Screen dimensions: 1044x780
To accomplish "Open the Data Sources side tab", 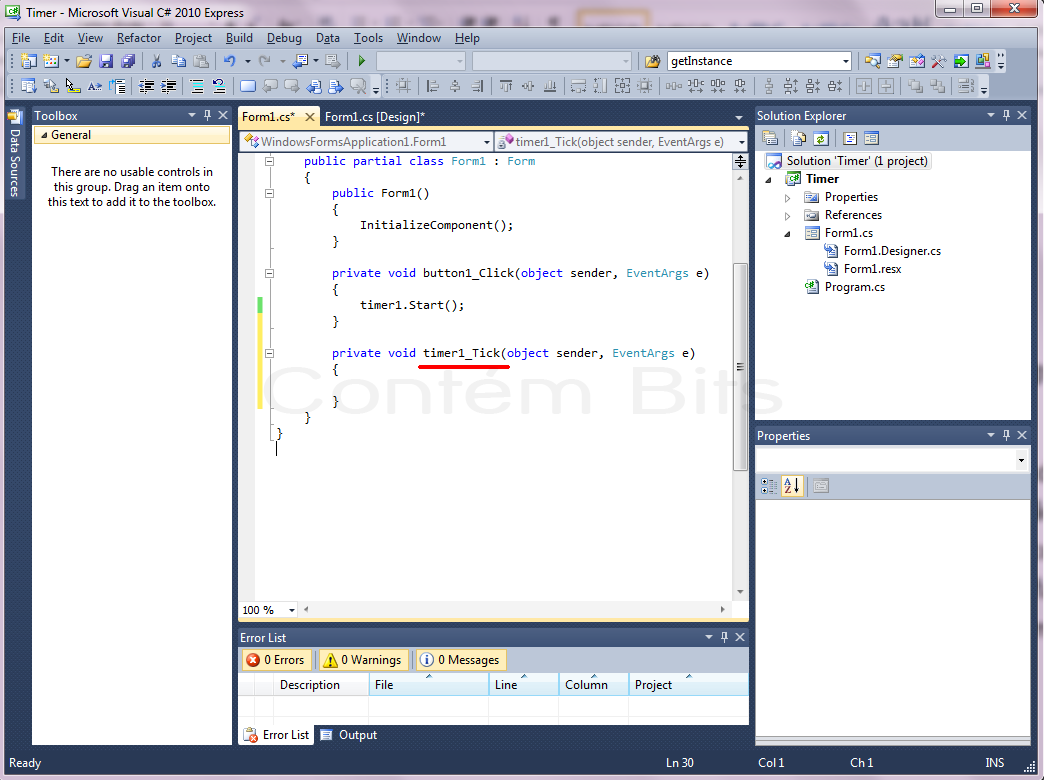I will 15,153.
